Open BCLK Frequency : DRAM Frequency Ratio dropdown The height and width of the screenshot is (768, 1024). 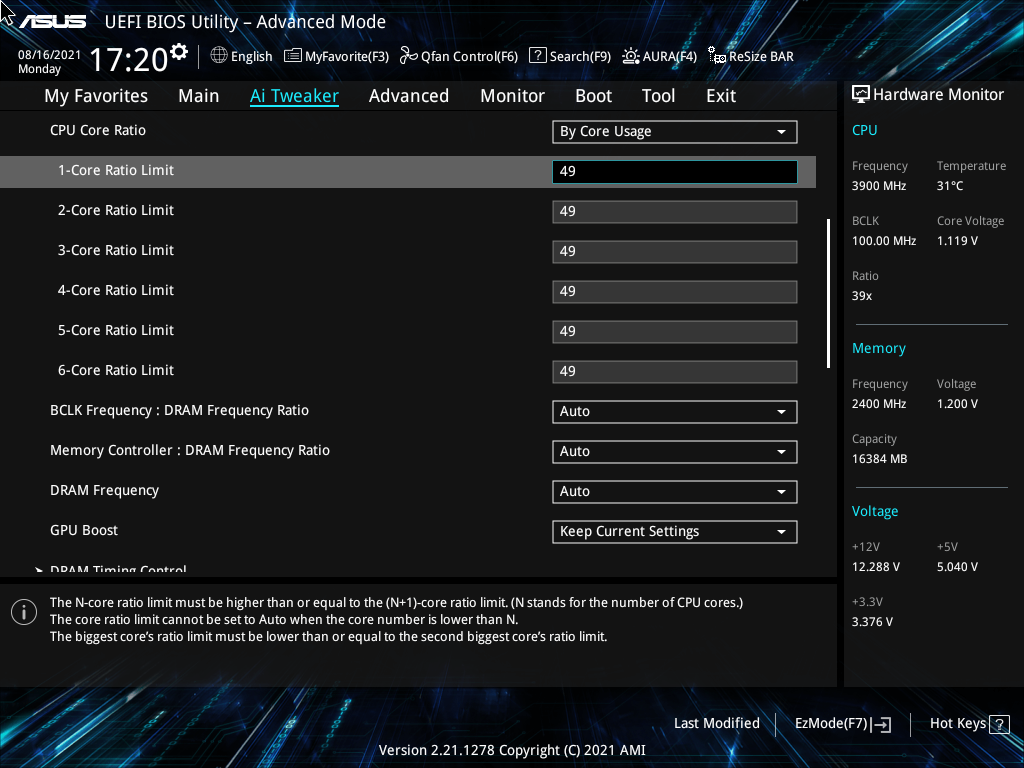(675, 411)
